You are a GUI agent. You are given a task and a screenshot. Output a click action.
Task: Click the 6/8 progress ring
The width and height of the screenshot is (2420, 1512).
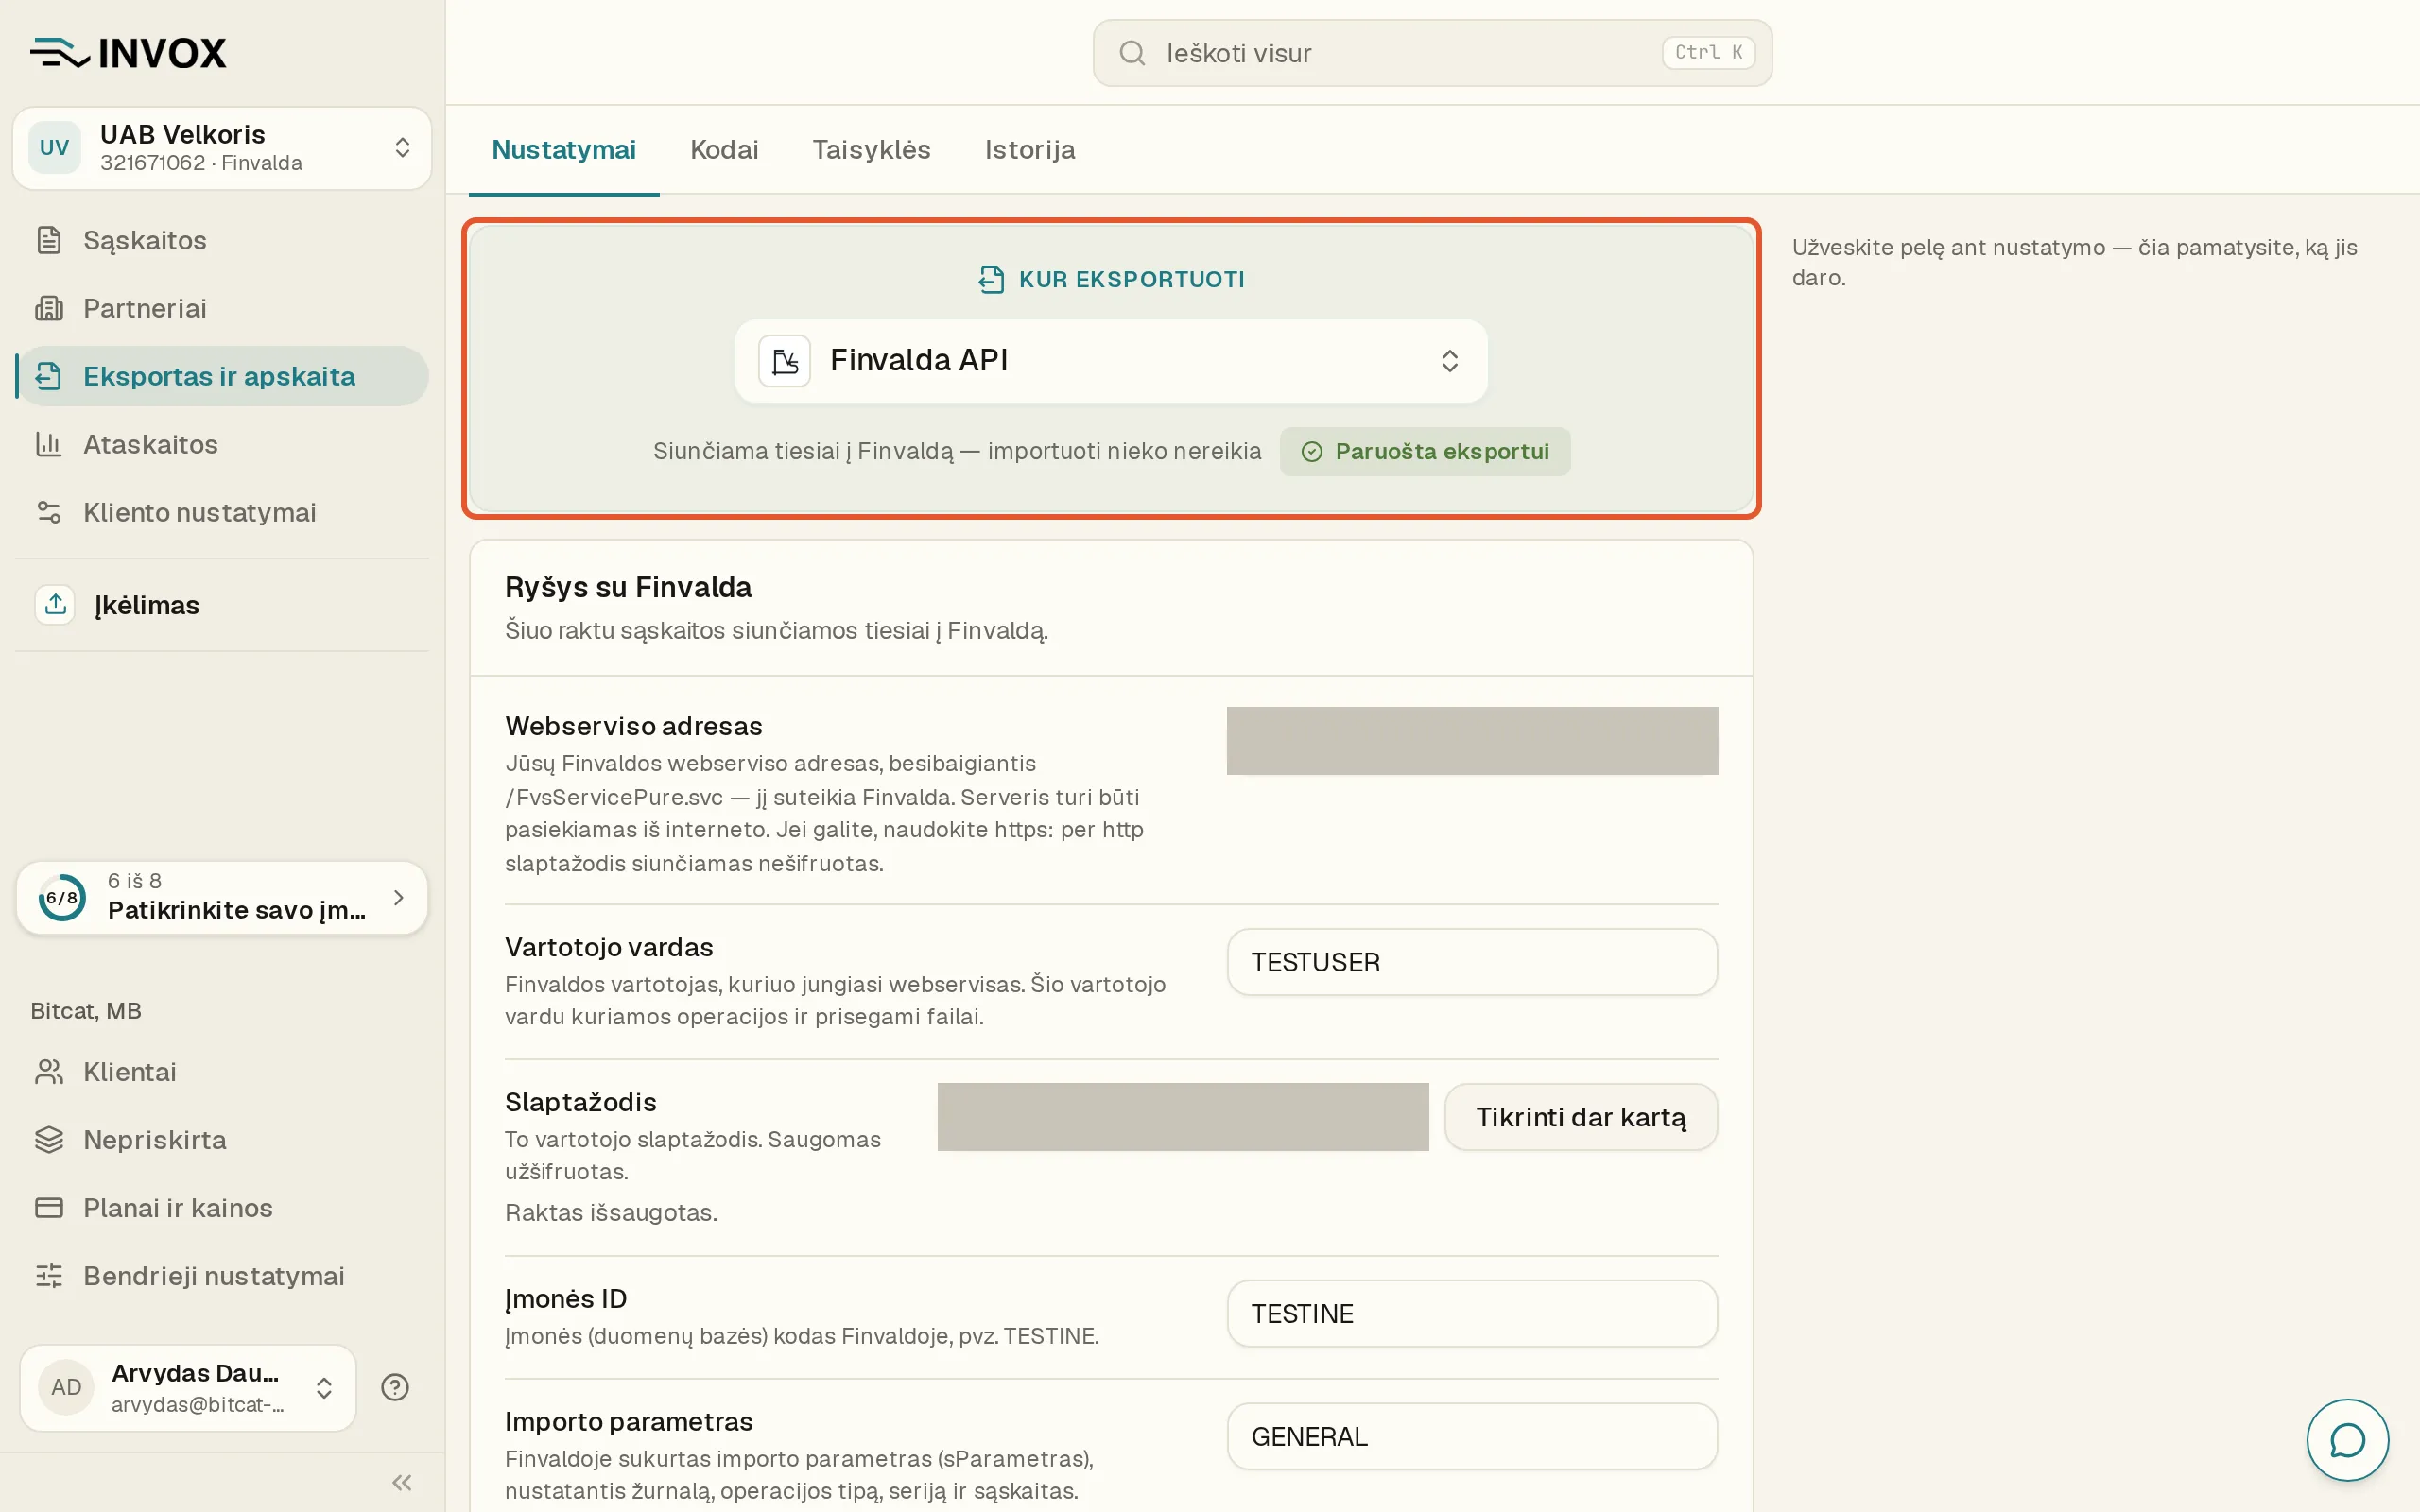point(62,898)
